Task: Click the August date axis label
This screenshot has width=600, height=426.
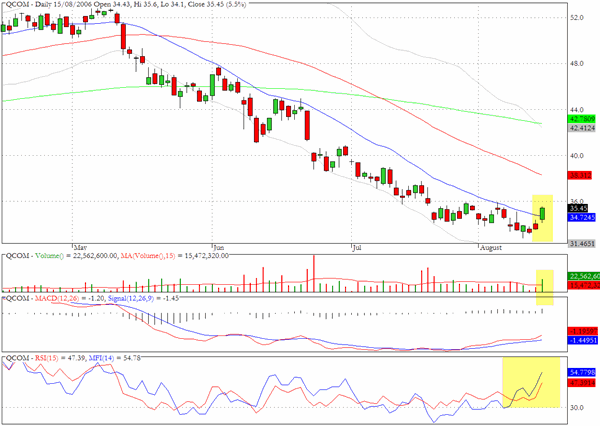Action: tap(491, 248)
